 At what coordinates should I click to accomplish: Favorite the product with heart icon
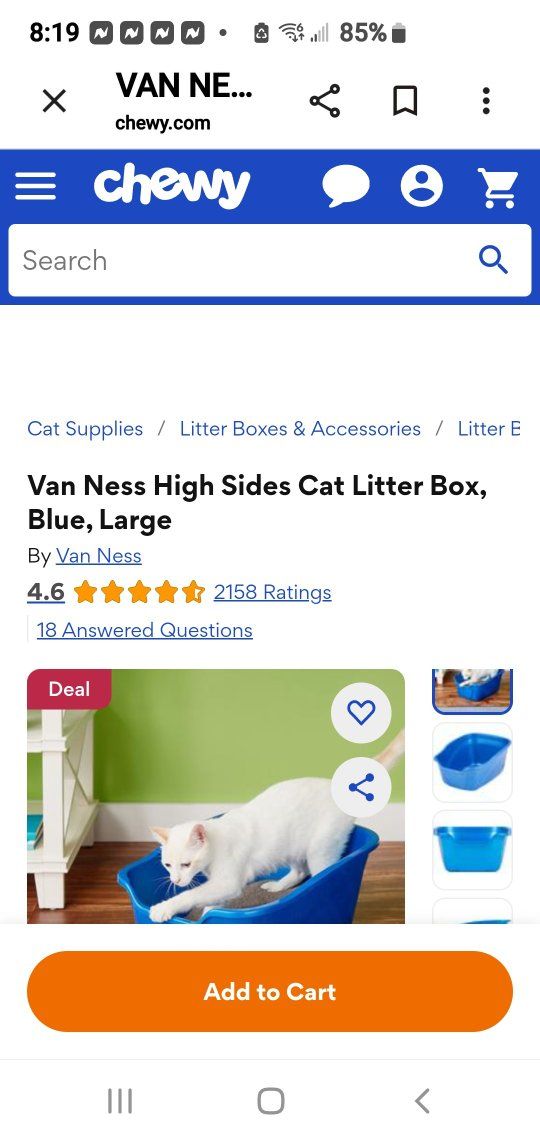click(361, 713)
